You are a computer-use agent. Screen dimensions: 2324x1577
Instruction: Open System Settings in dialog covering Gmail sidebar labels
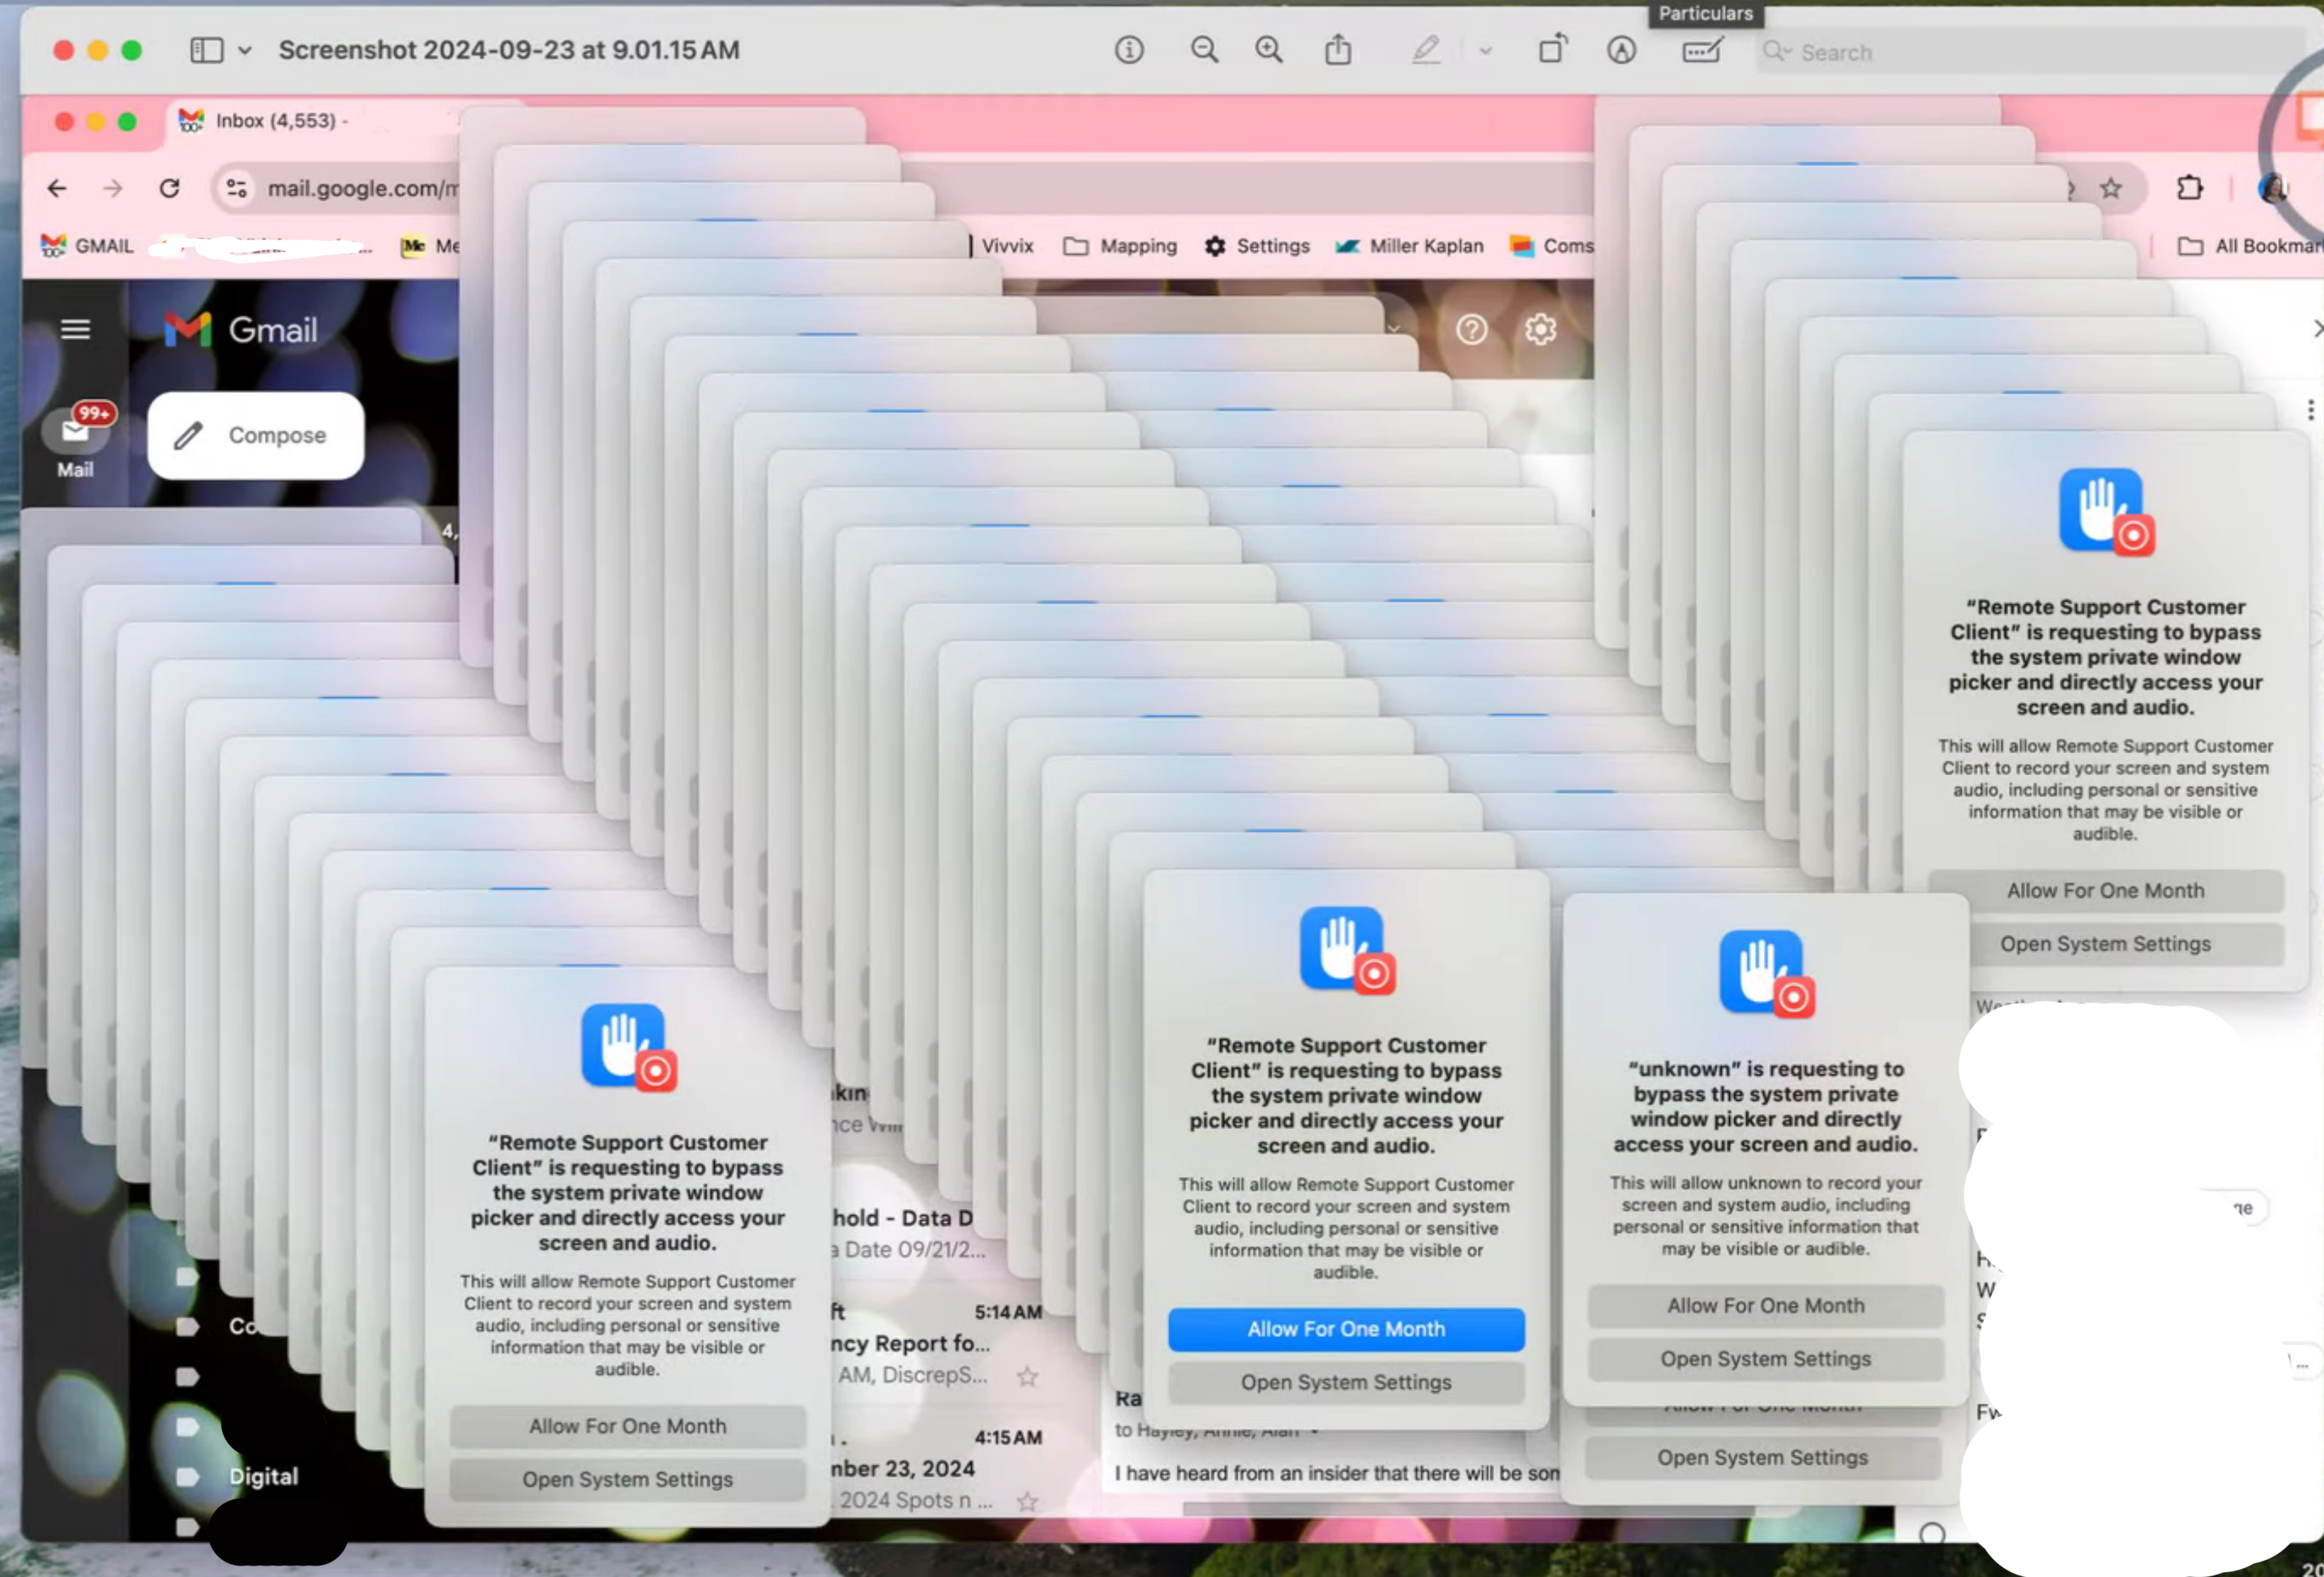tap(627, 1479)
